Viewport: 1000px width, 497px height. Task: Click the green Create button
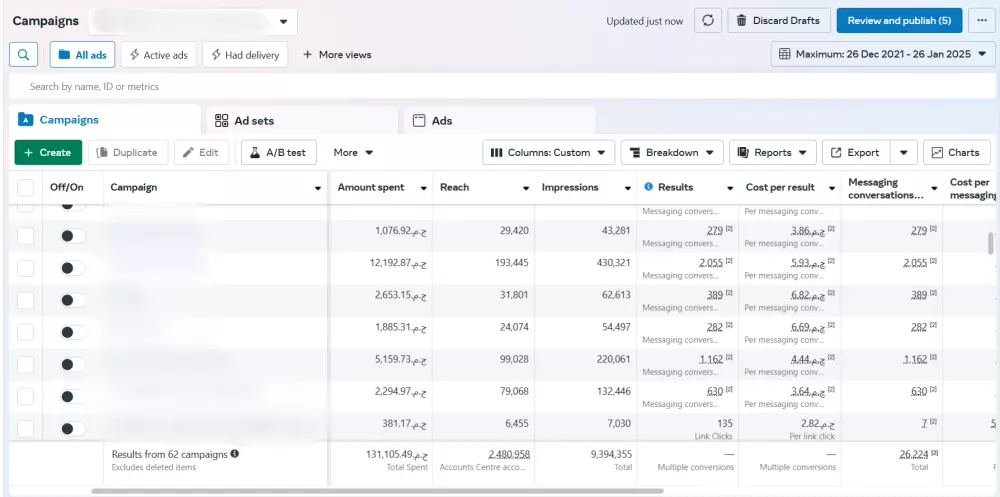[x=47, y=153]
